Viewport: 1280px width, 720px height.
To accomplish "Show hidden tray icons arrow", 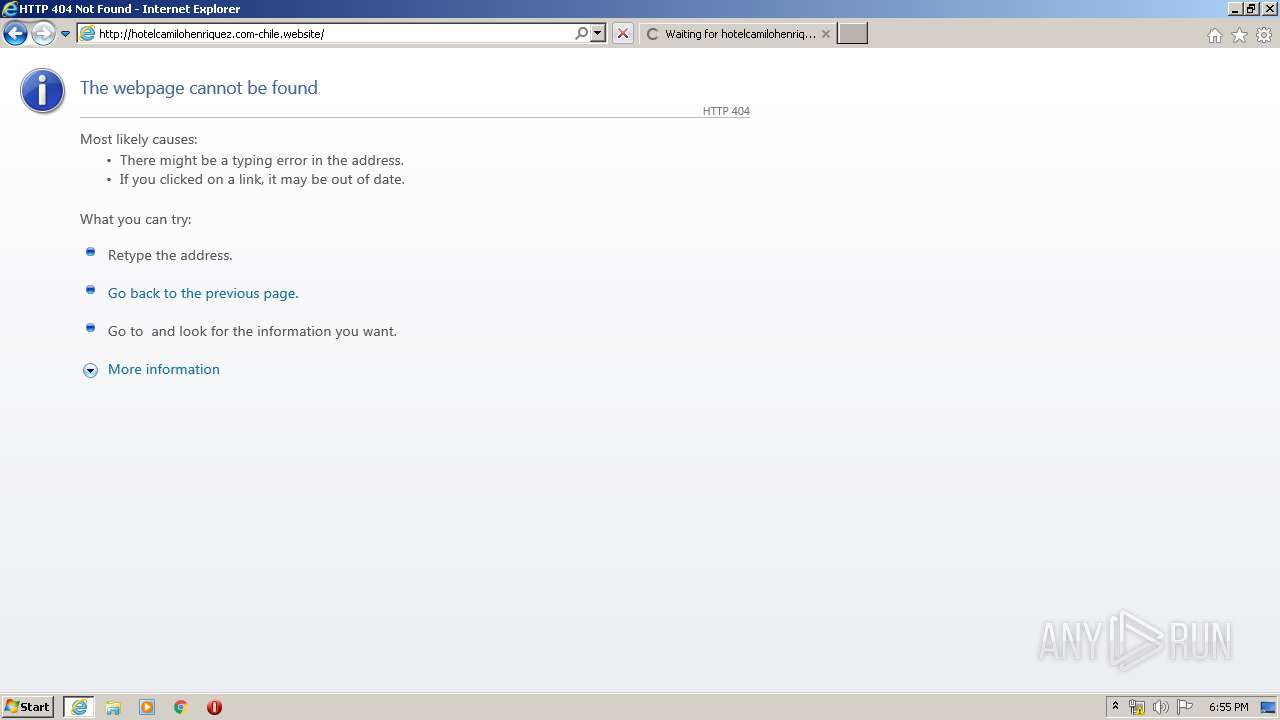I will pos(1115,707).
